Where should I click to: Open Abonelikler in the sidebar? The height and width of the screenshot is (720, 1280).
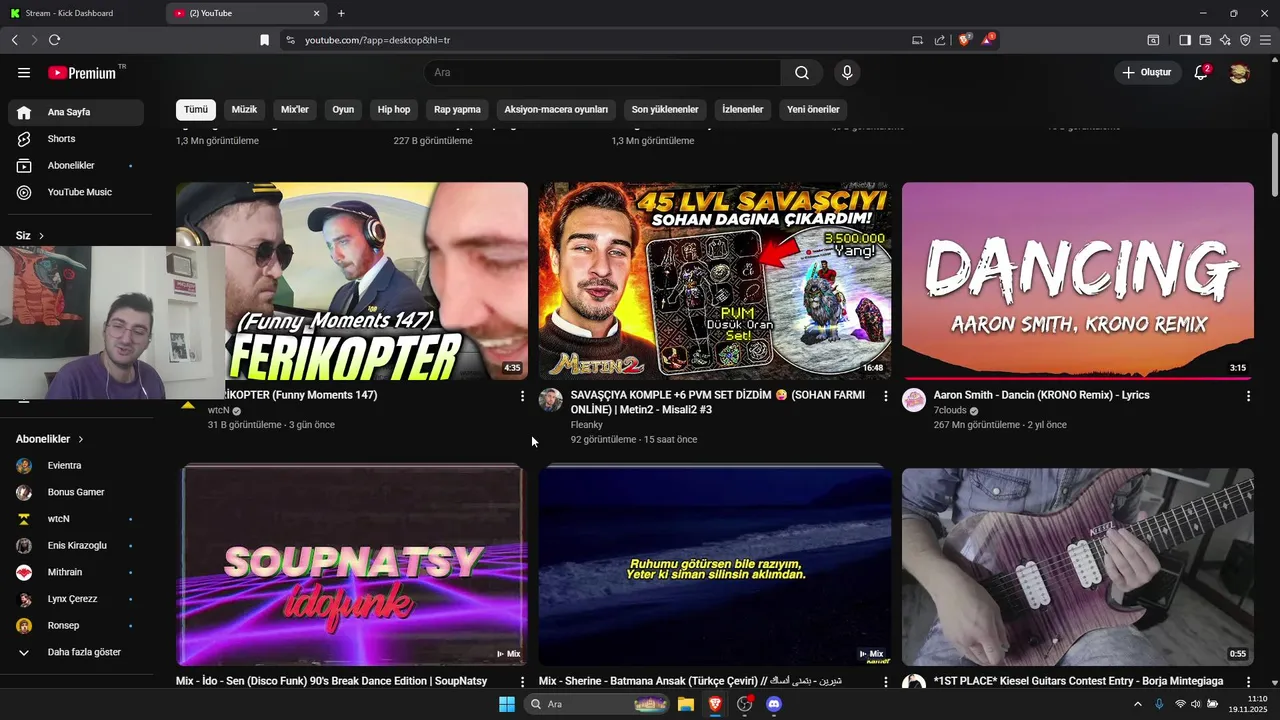pos(76,165)
